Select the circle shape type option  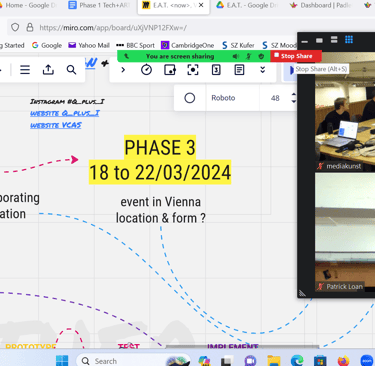coord(190,98)
